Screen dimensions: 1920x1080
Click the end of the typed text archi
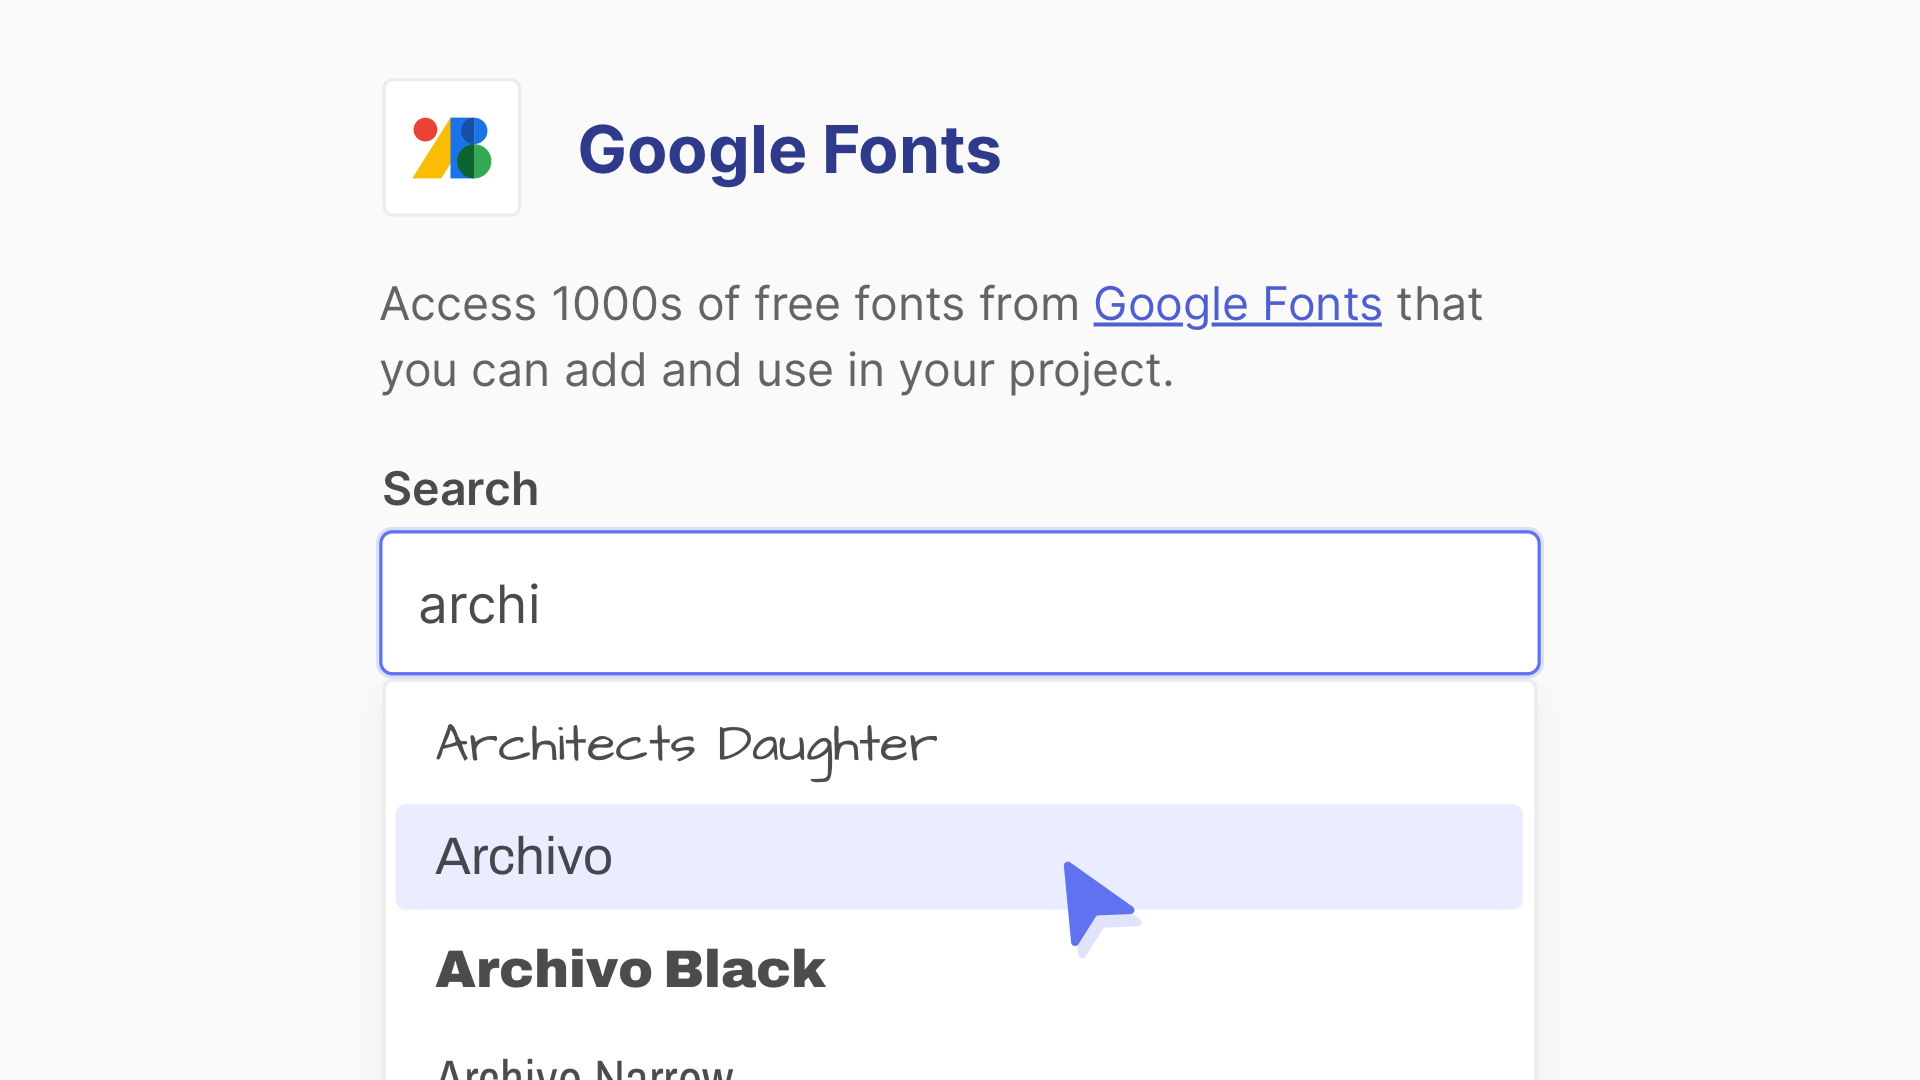[545, 602]
